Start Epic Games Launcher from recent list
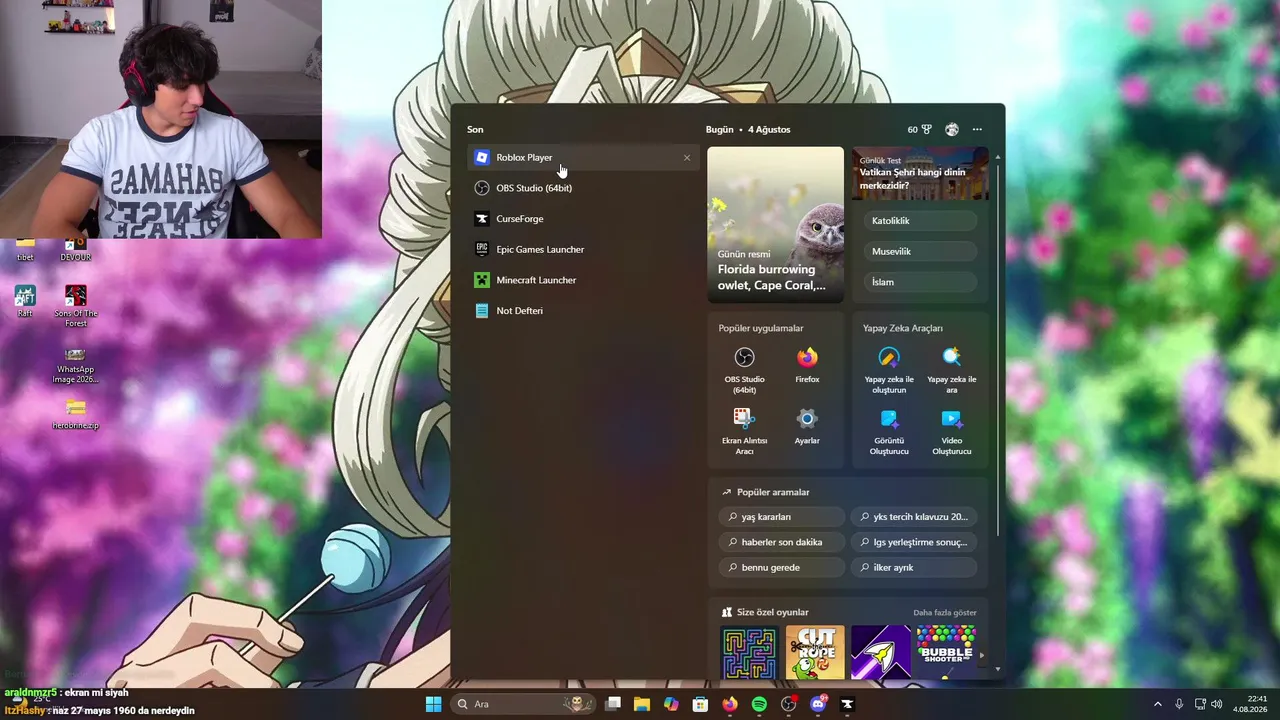Viewport: 1280px width, 720px height. point(583,249)
